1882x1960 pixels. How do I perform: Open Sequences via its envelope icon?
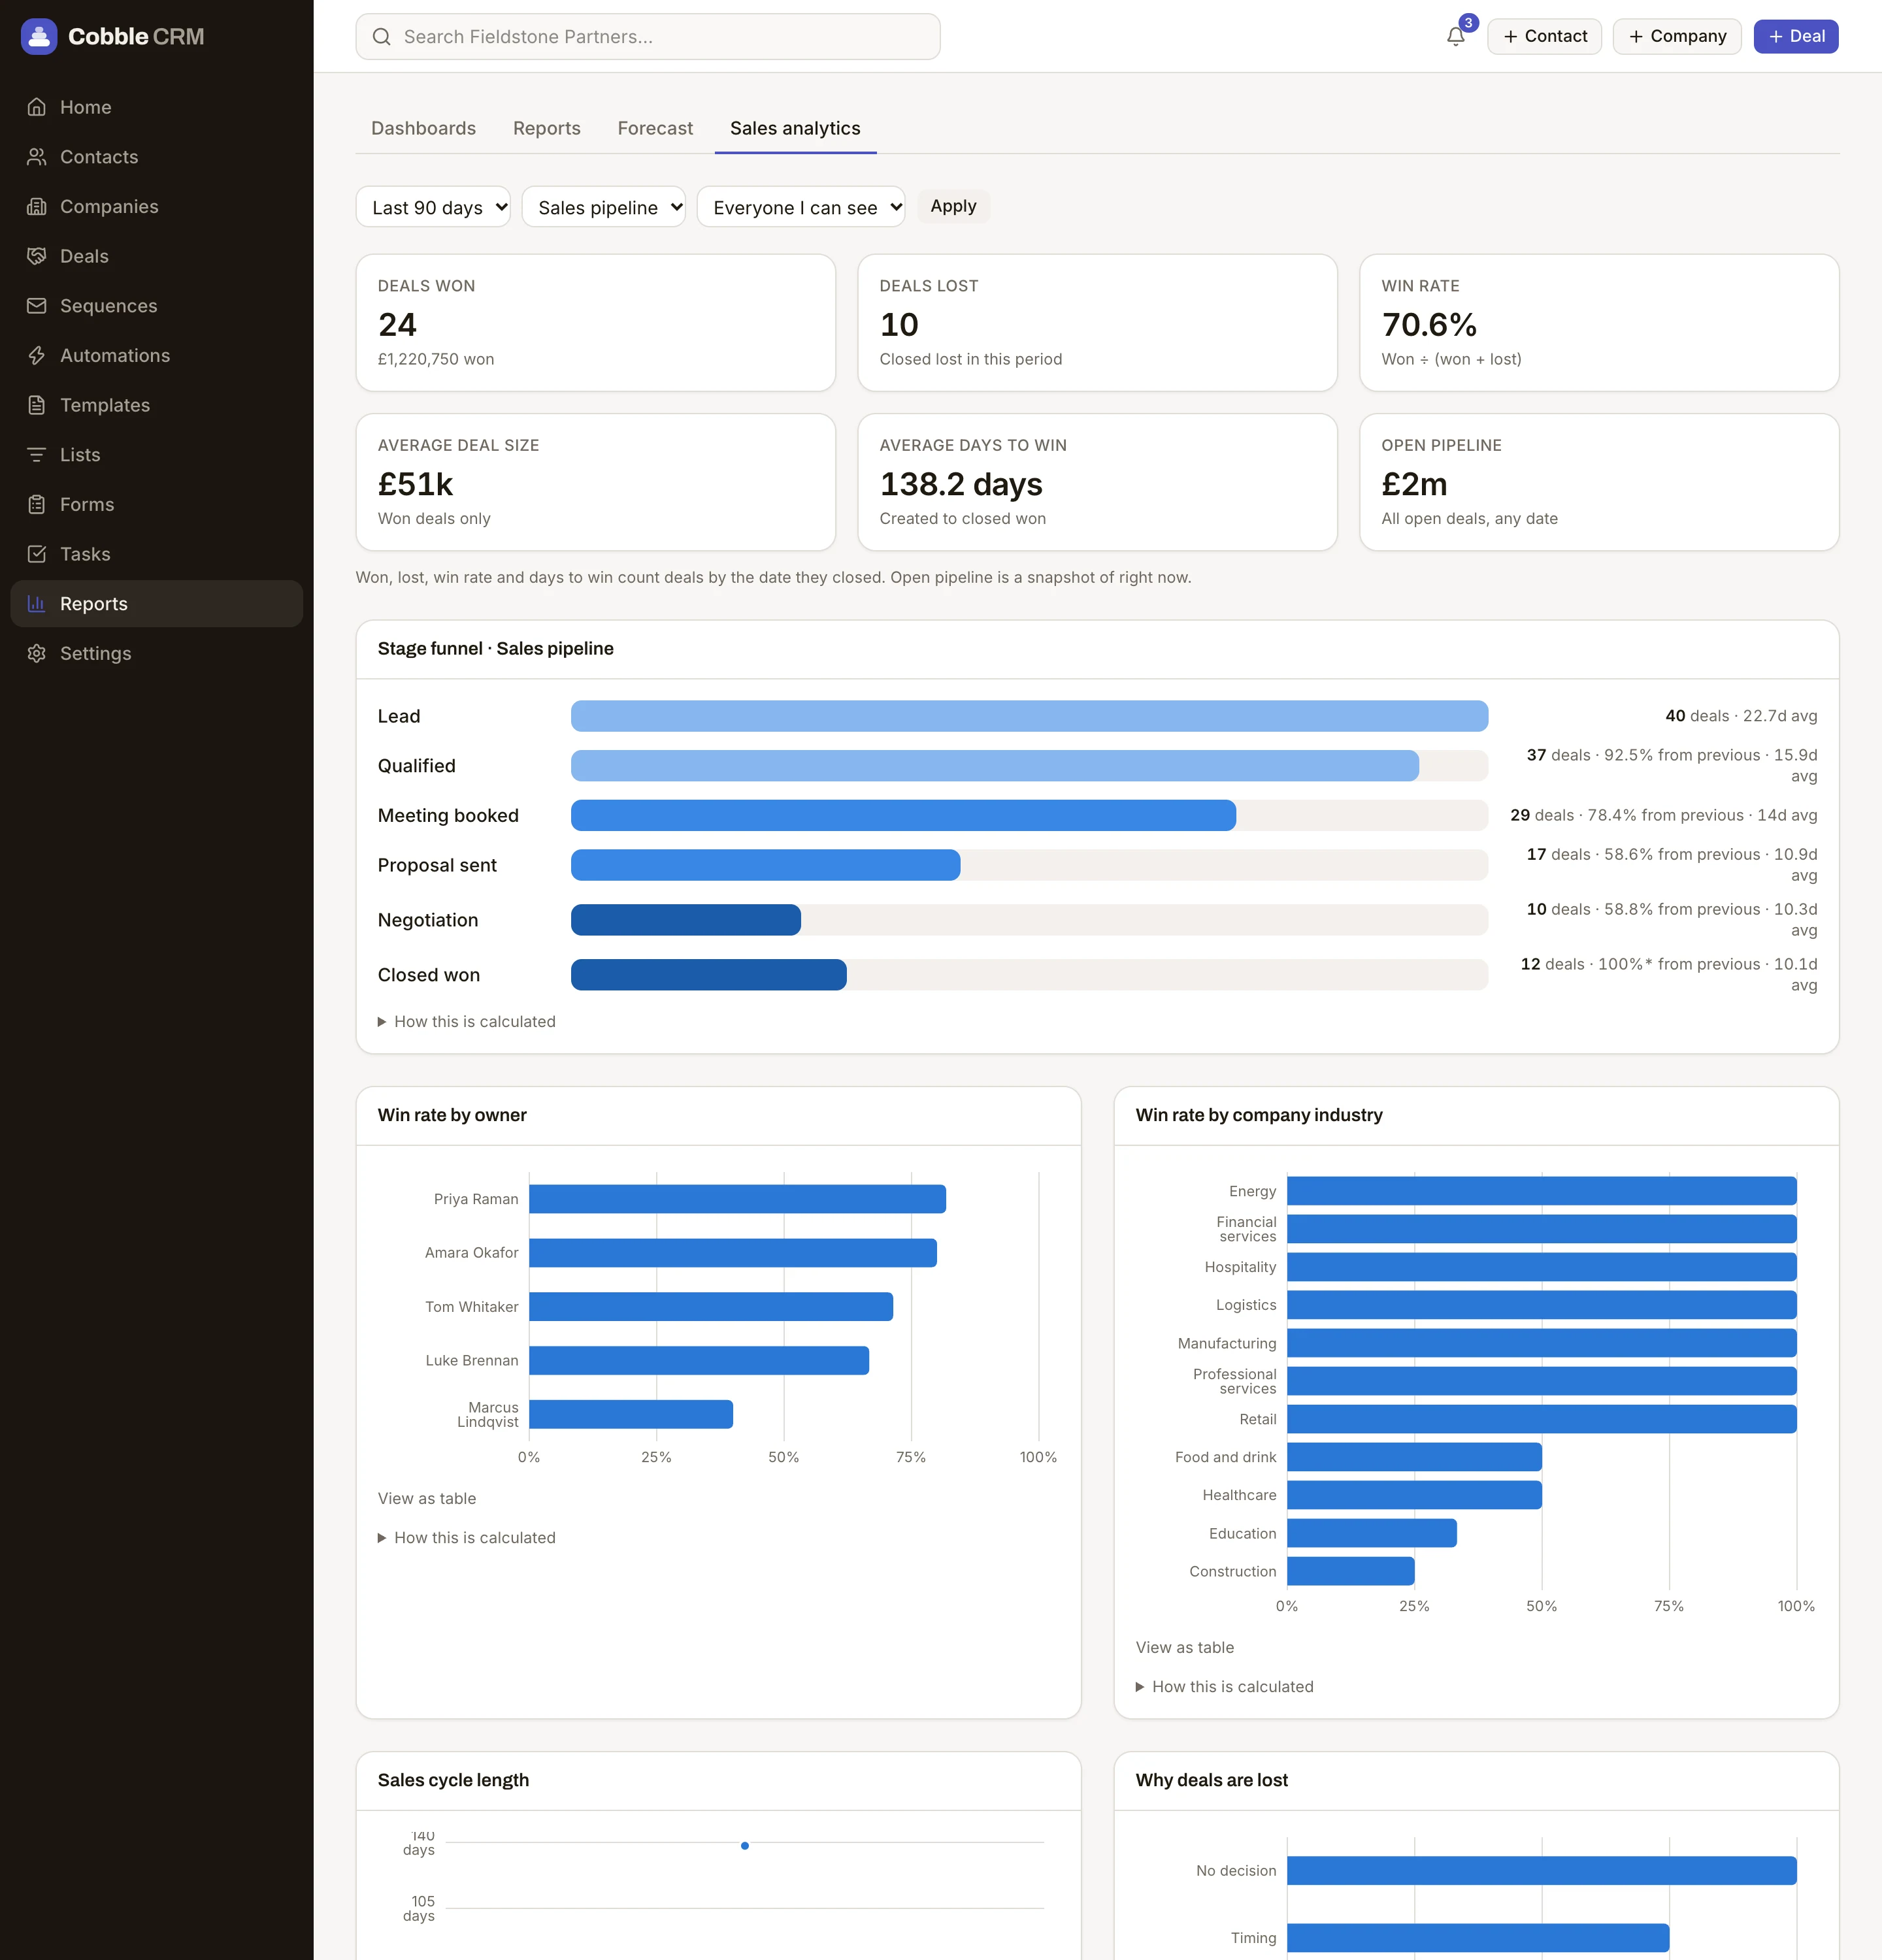point(37,306)
